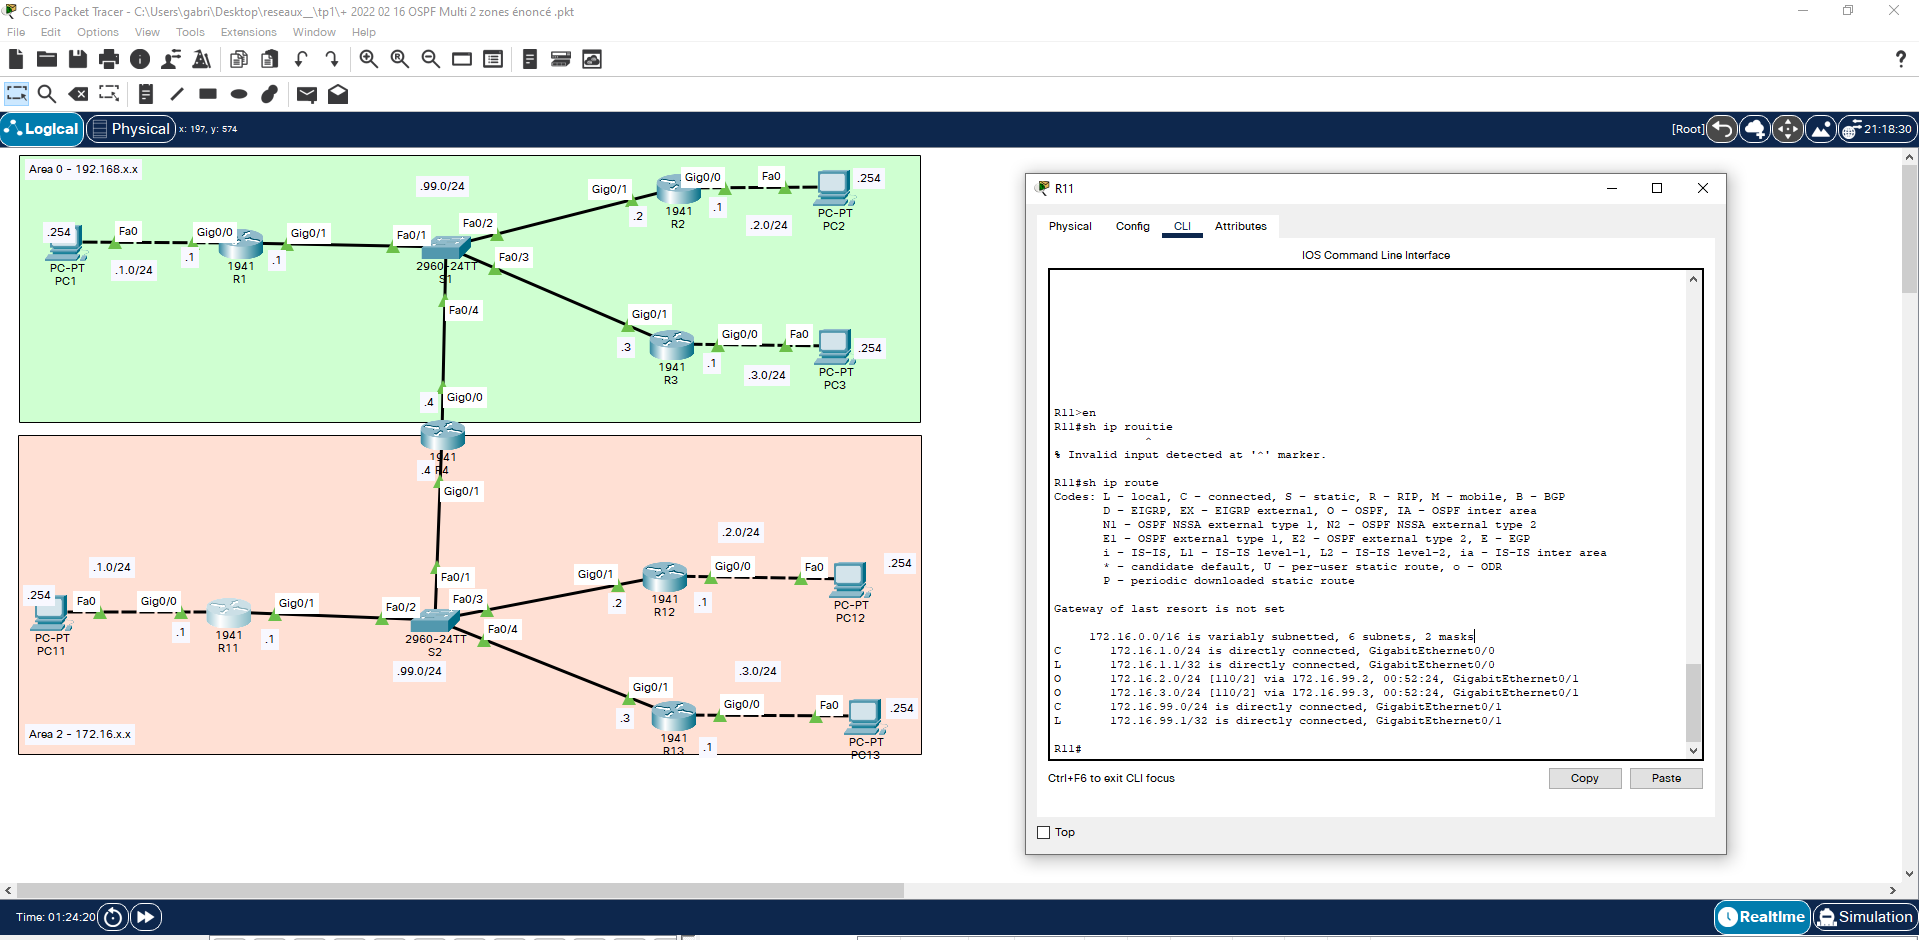Image resolution: width=1919 pixels, height=940 pixels.
Task: Click the Power Cycle Devices icon
Action: pyautogui.click(x=113, y=917)
